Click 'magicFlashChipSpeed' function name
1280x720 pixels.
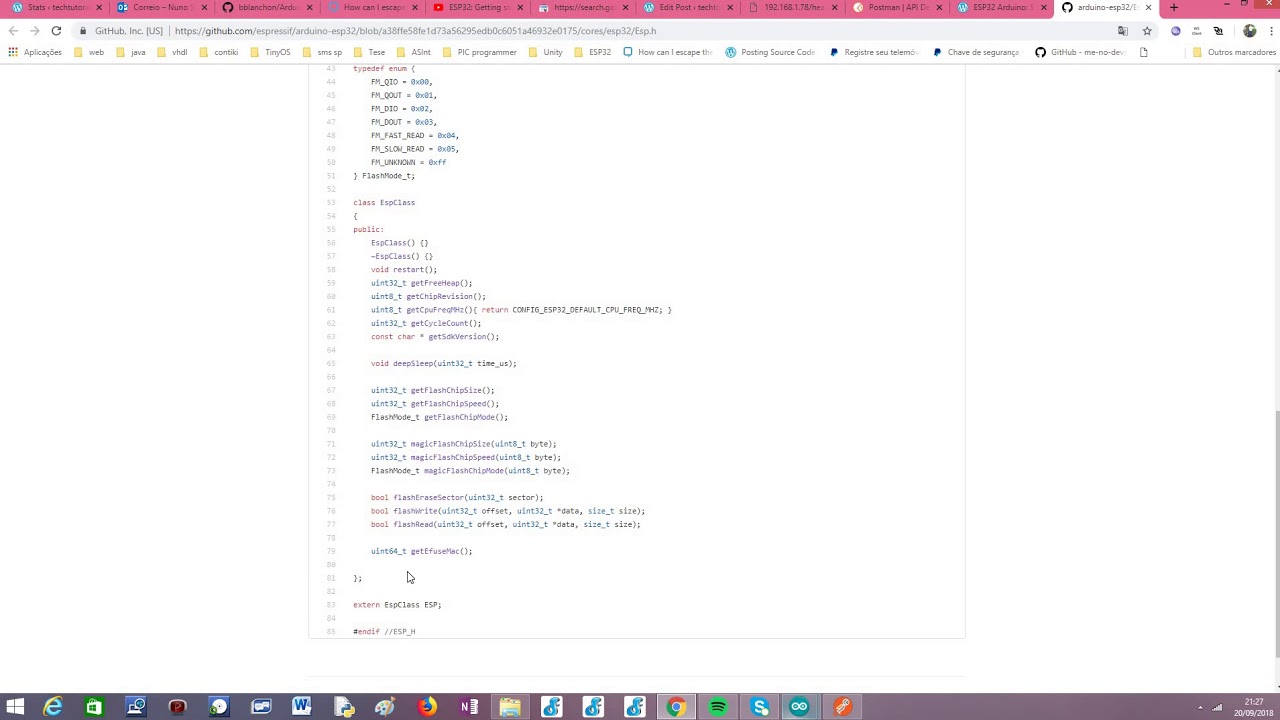[452, 458]
